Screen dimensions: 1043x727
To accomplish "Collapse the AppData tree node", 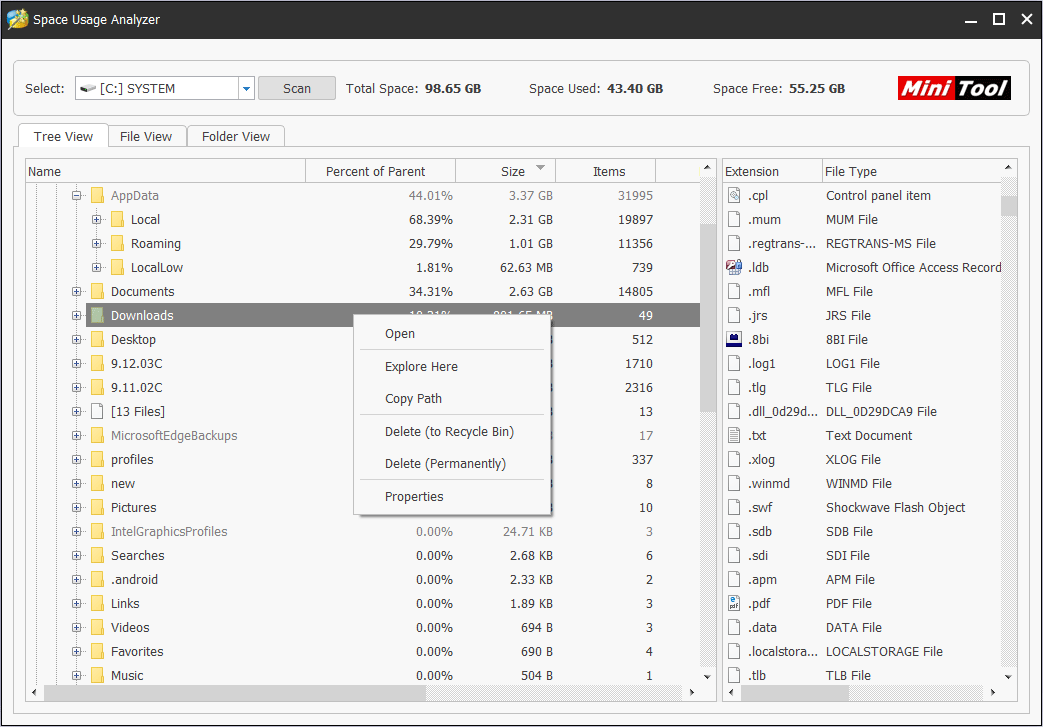I will click(77, 196).
